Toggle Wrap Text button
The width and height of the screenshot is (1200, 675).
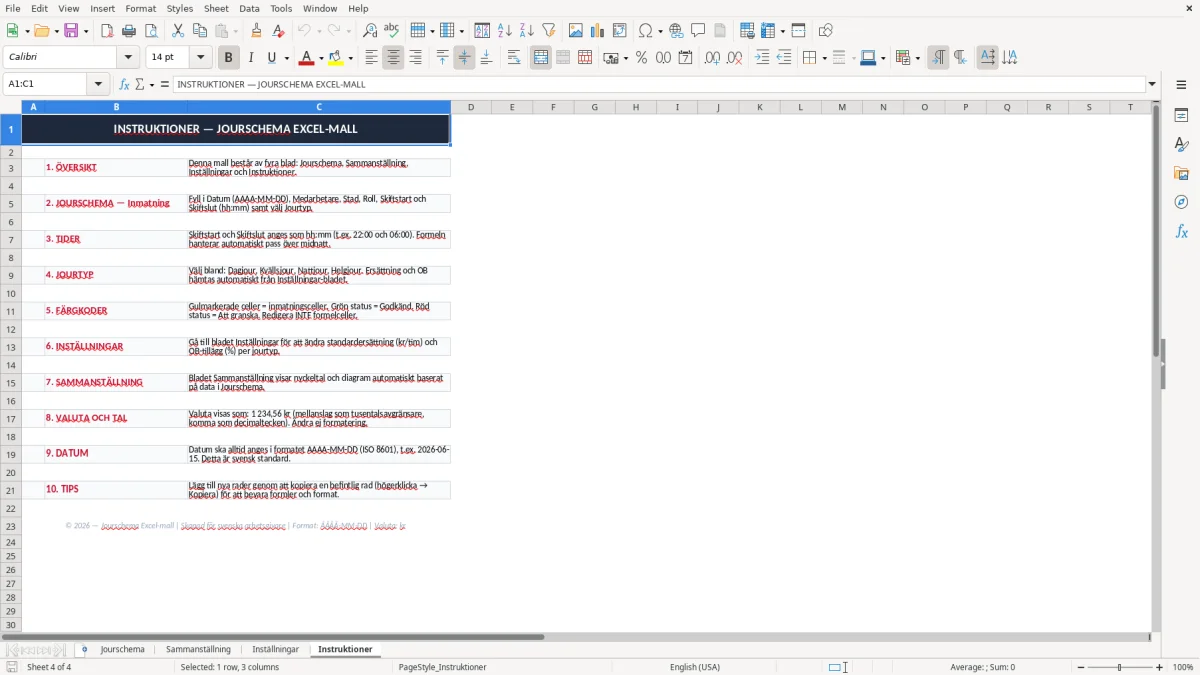pos(514,58)
